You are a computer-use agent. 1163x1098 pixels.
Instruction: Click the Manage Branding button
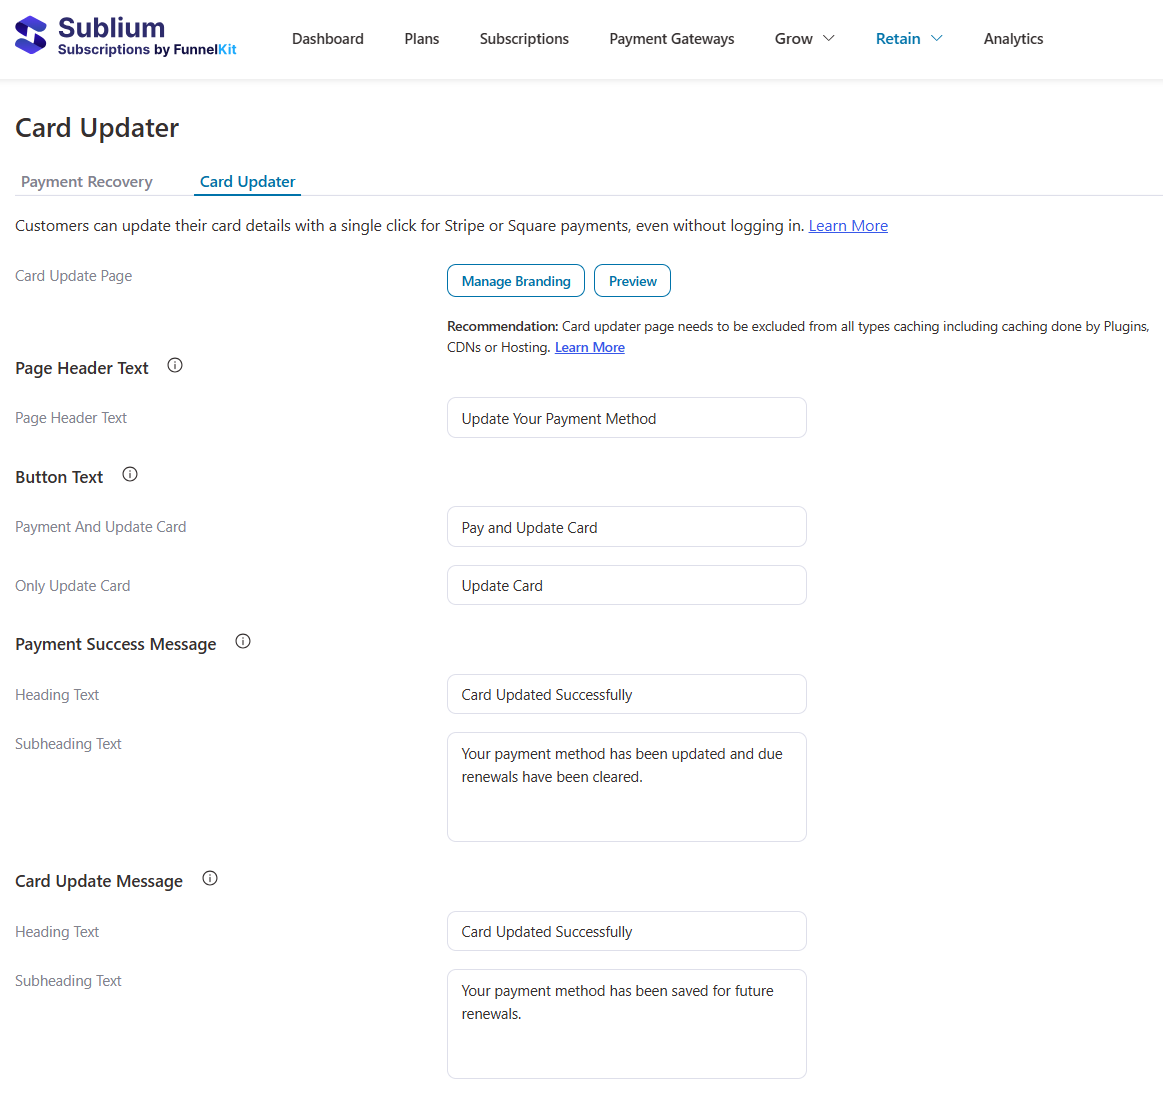[x=515, y=280]
